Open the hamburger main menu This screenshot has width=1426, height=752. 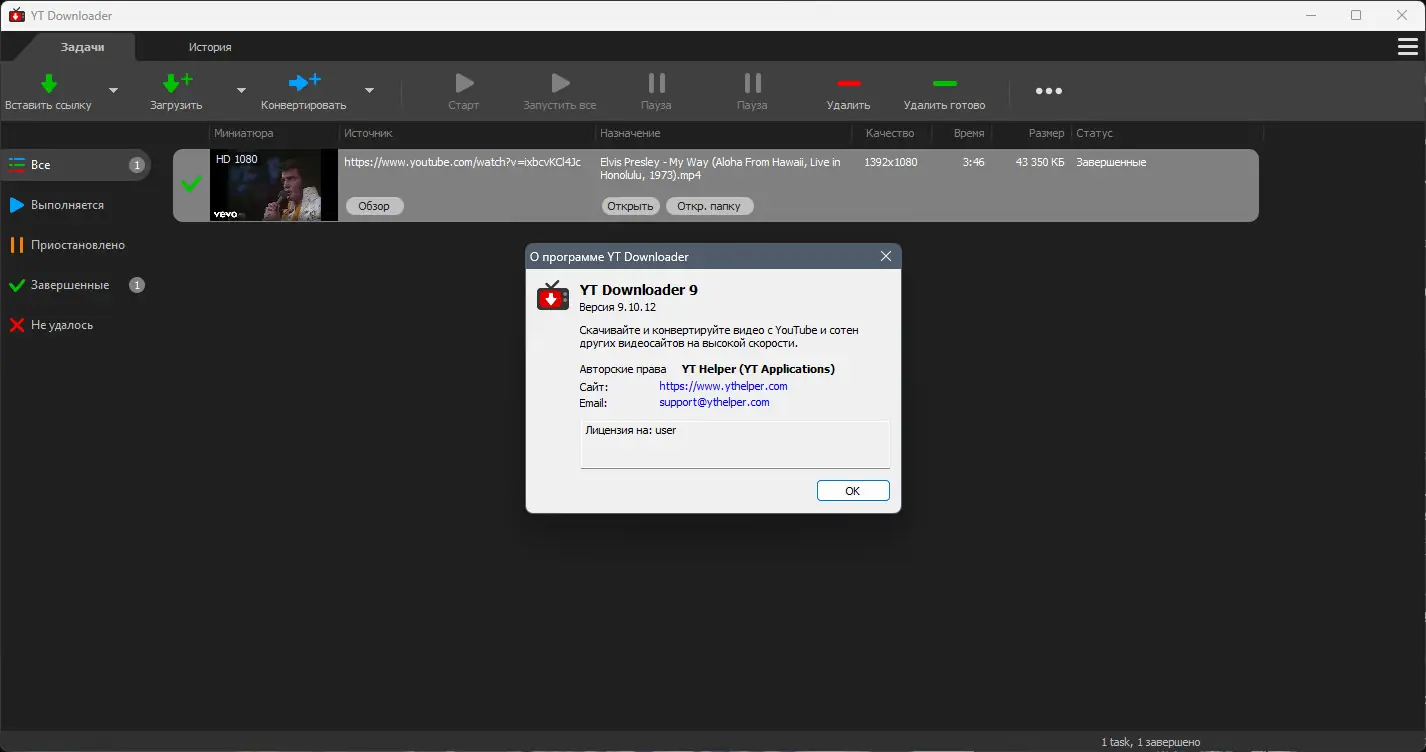(1407, 47)
